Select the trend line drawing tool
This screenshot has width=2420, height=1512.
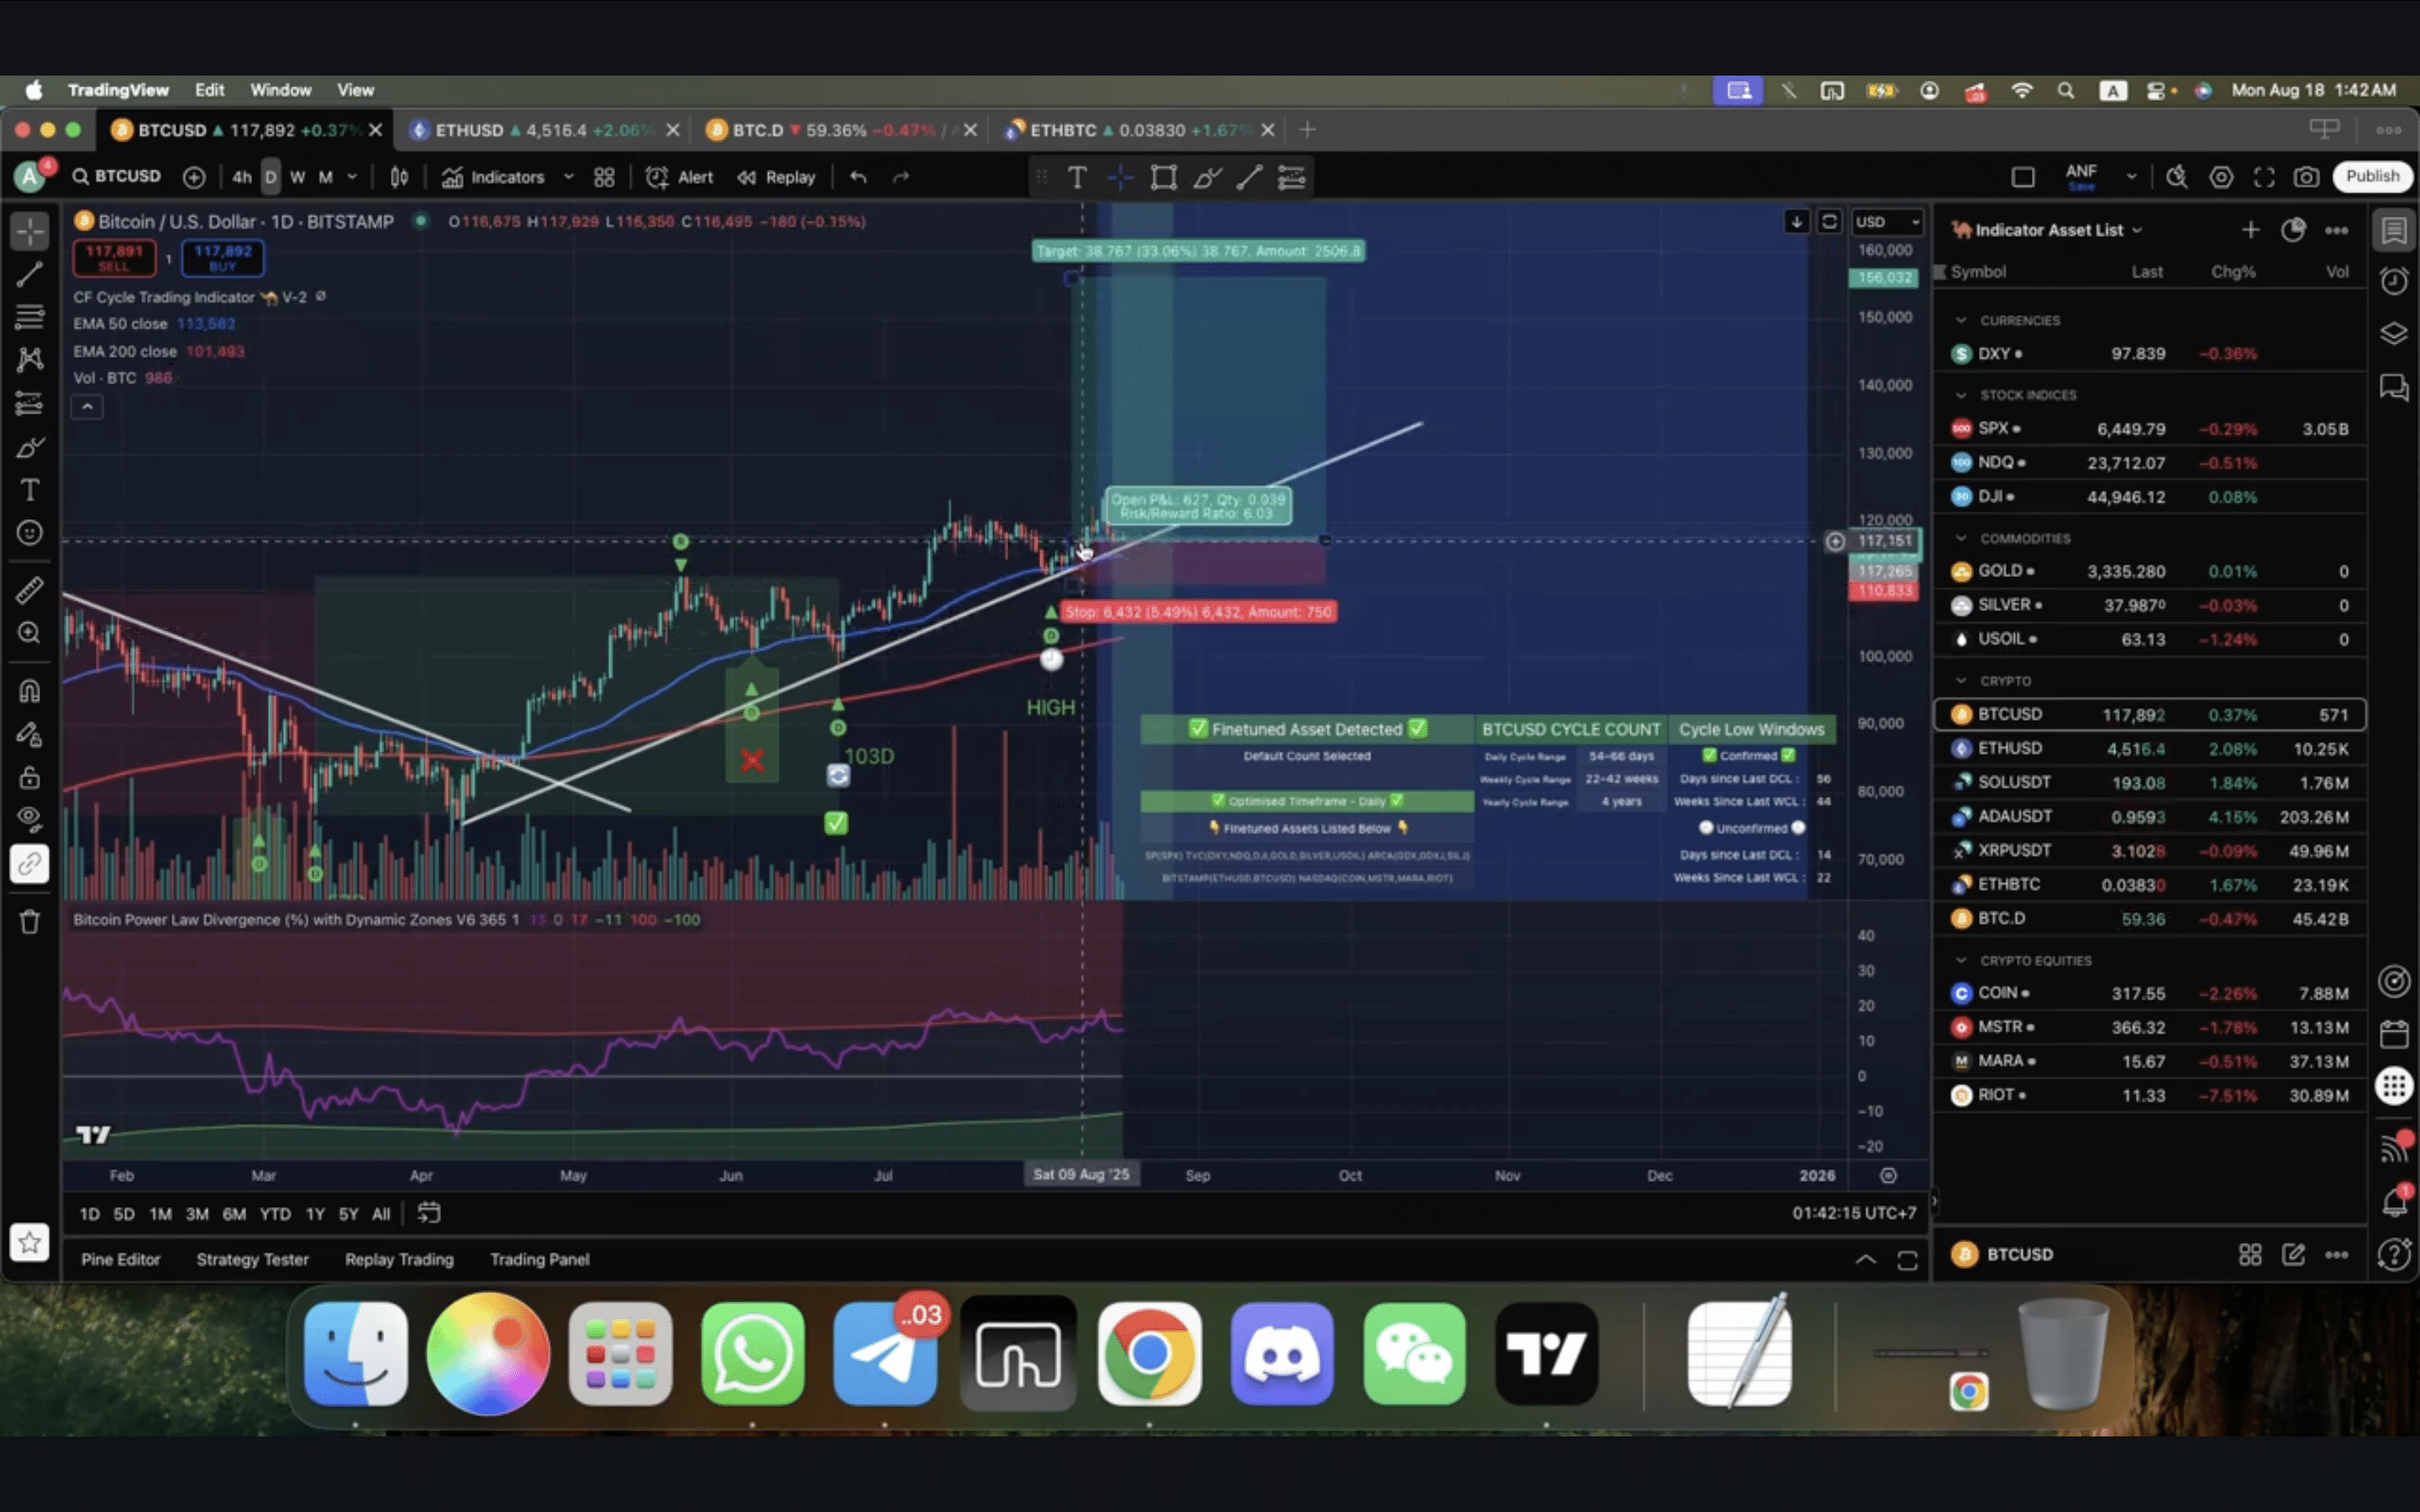pyautogui.click(x=29, y=274)
